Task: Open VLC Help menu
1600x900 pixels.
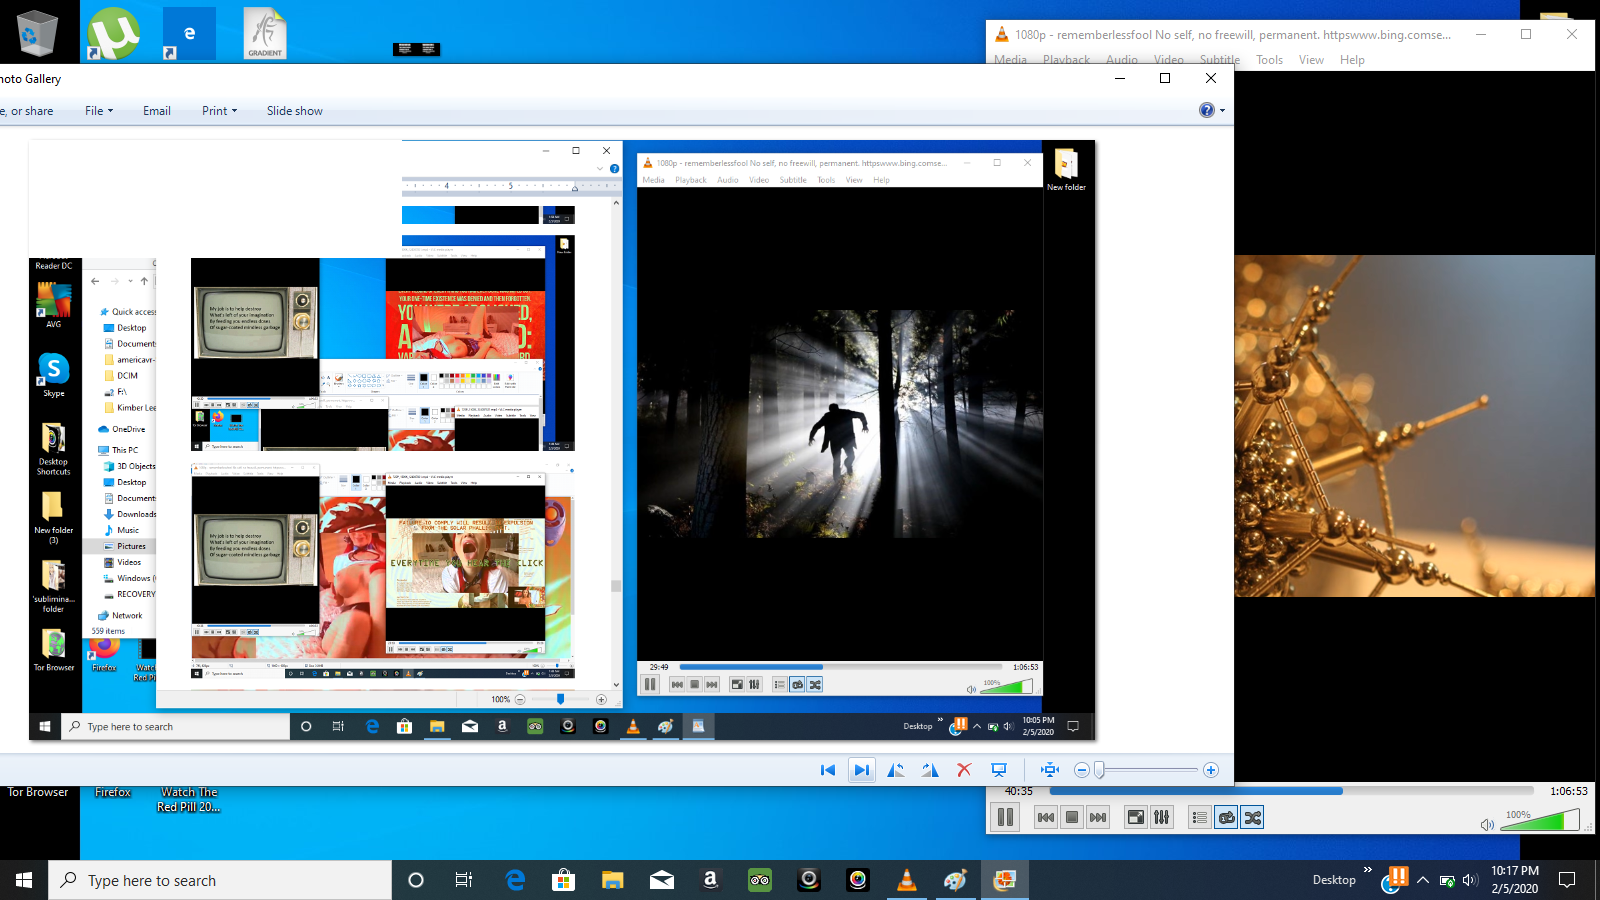Action: click(x=1352, y=60)
